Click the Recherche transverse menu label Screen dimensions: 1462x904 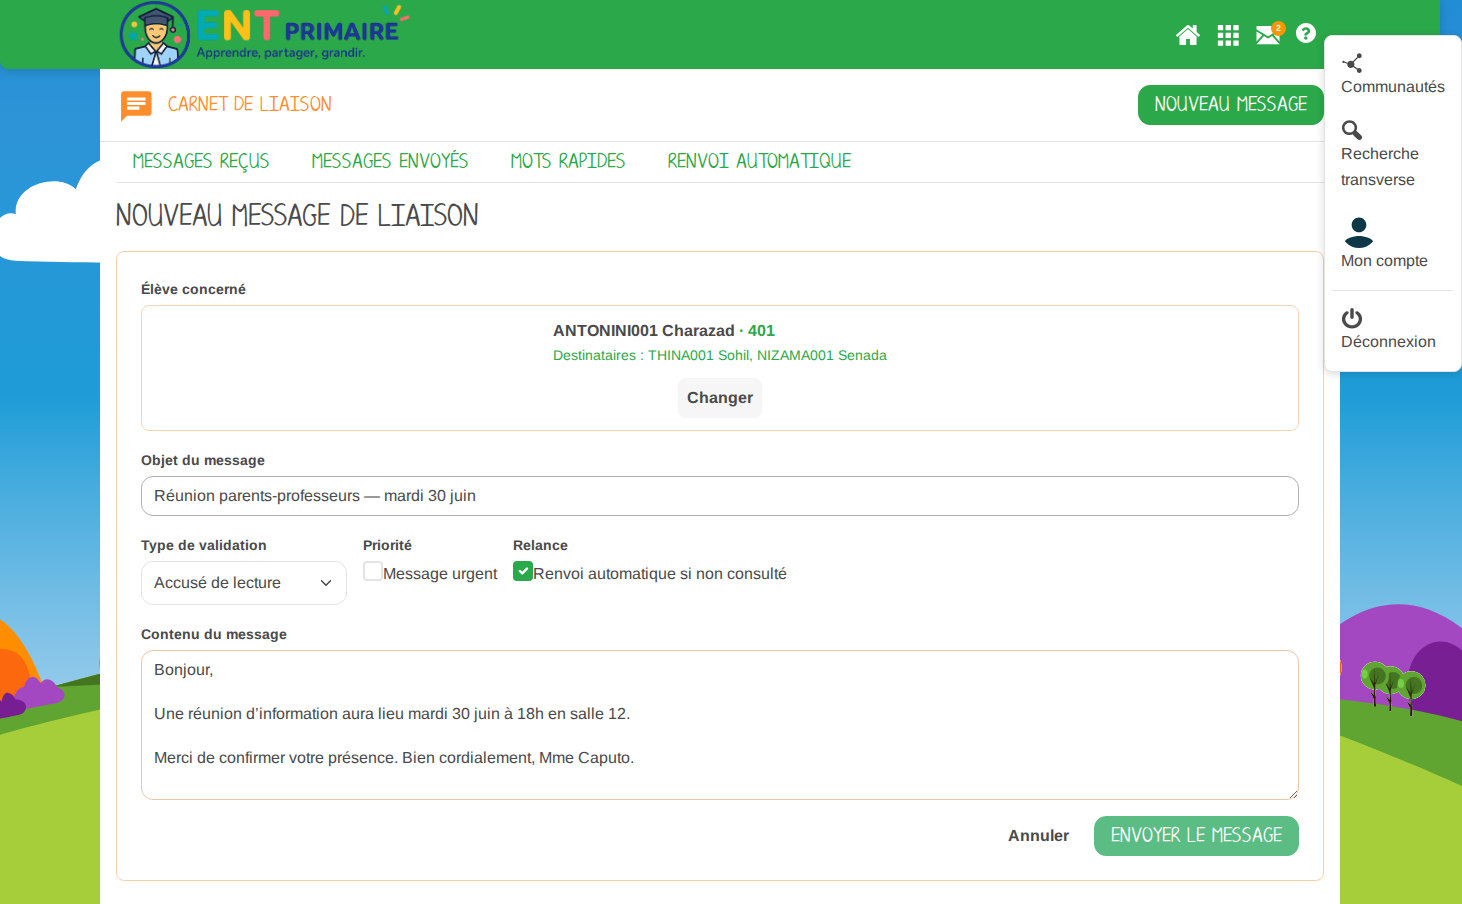tap(1380, 167)
